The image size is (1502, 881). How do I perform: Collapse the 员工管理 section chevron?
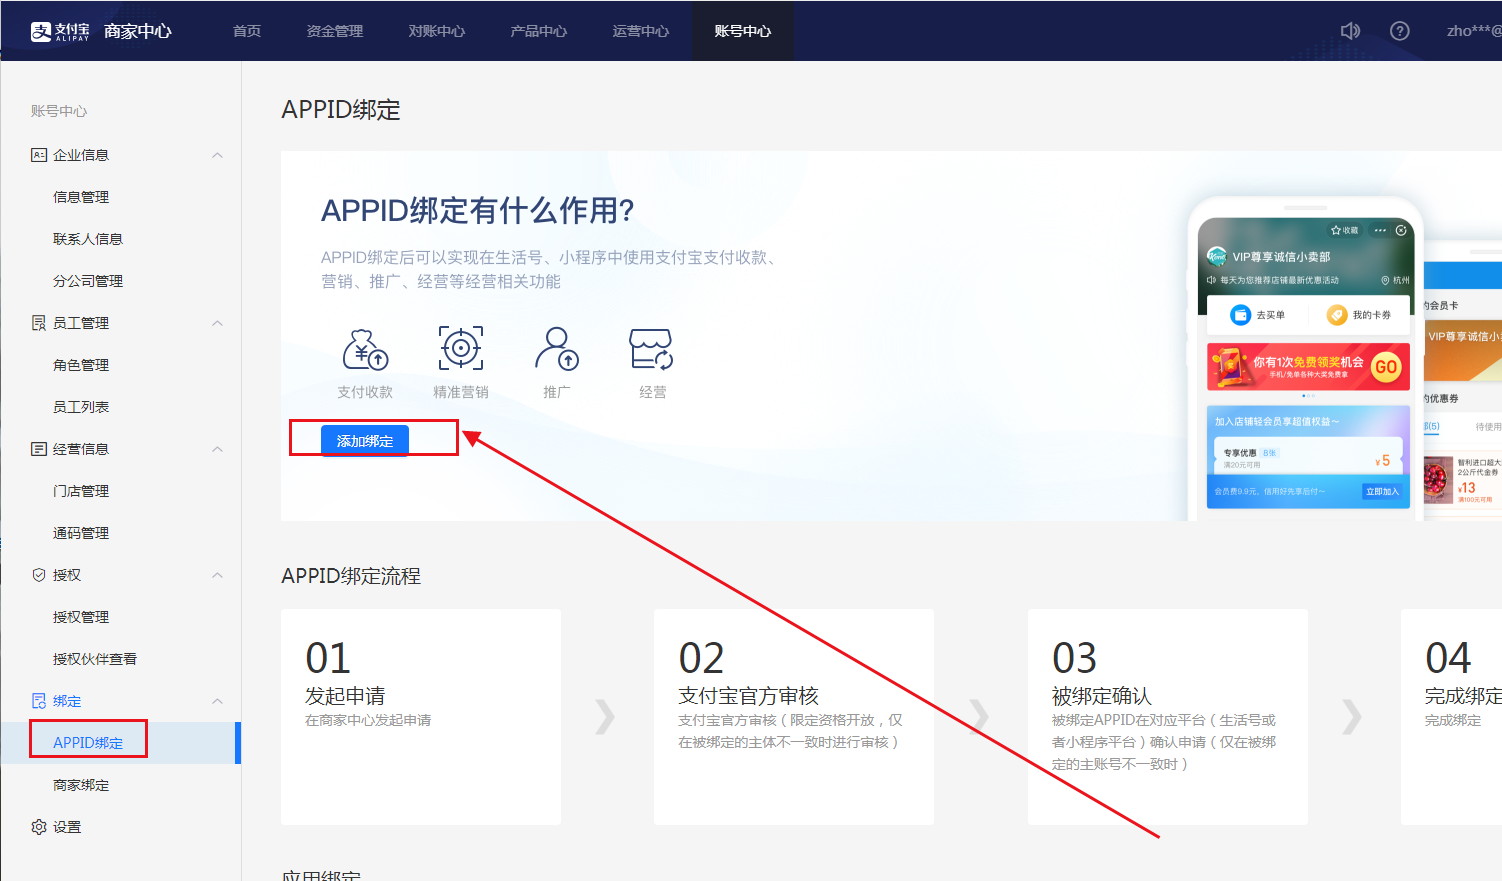(217, 323)
